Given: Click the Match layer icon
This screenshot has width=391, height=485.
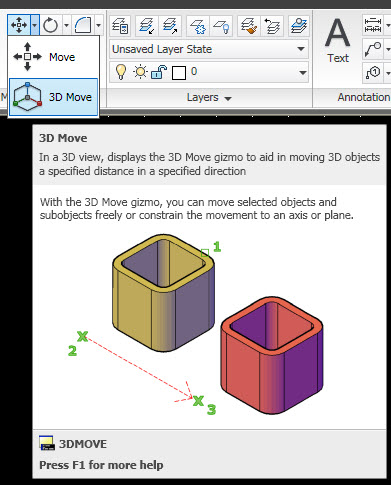Looking at the screenshot, I should pos(170,26).
